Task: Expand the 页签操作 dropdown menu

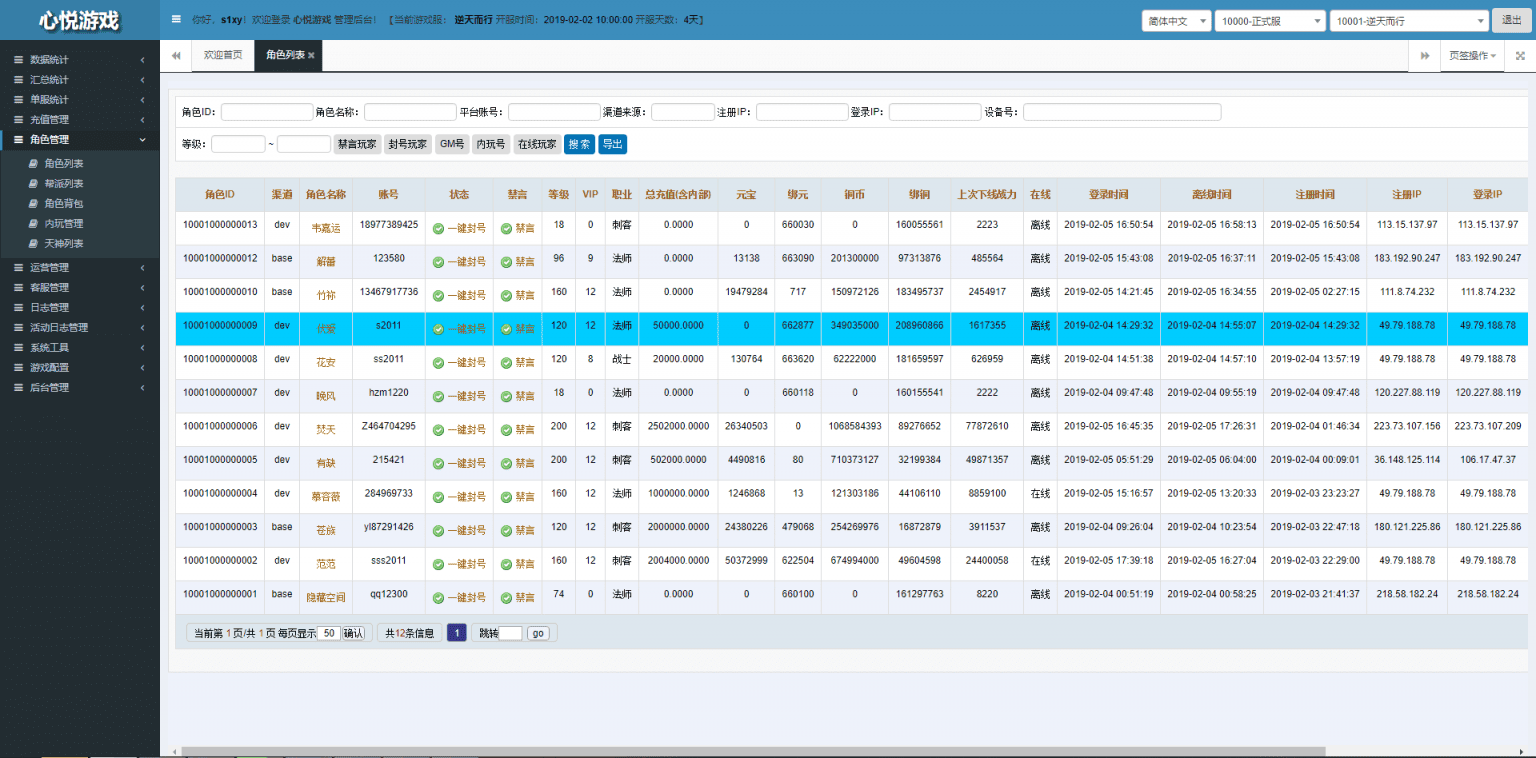Action: coord(1473,56)
